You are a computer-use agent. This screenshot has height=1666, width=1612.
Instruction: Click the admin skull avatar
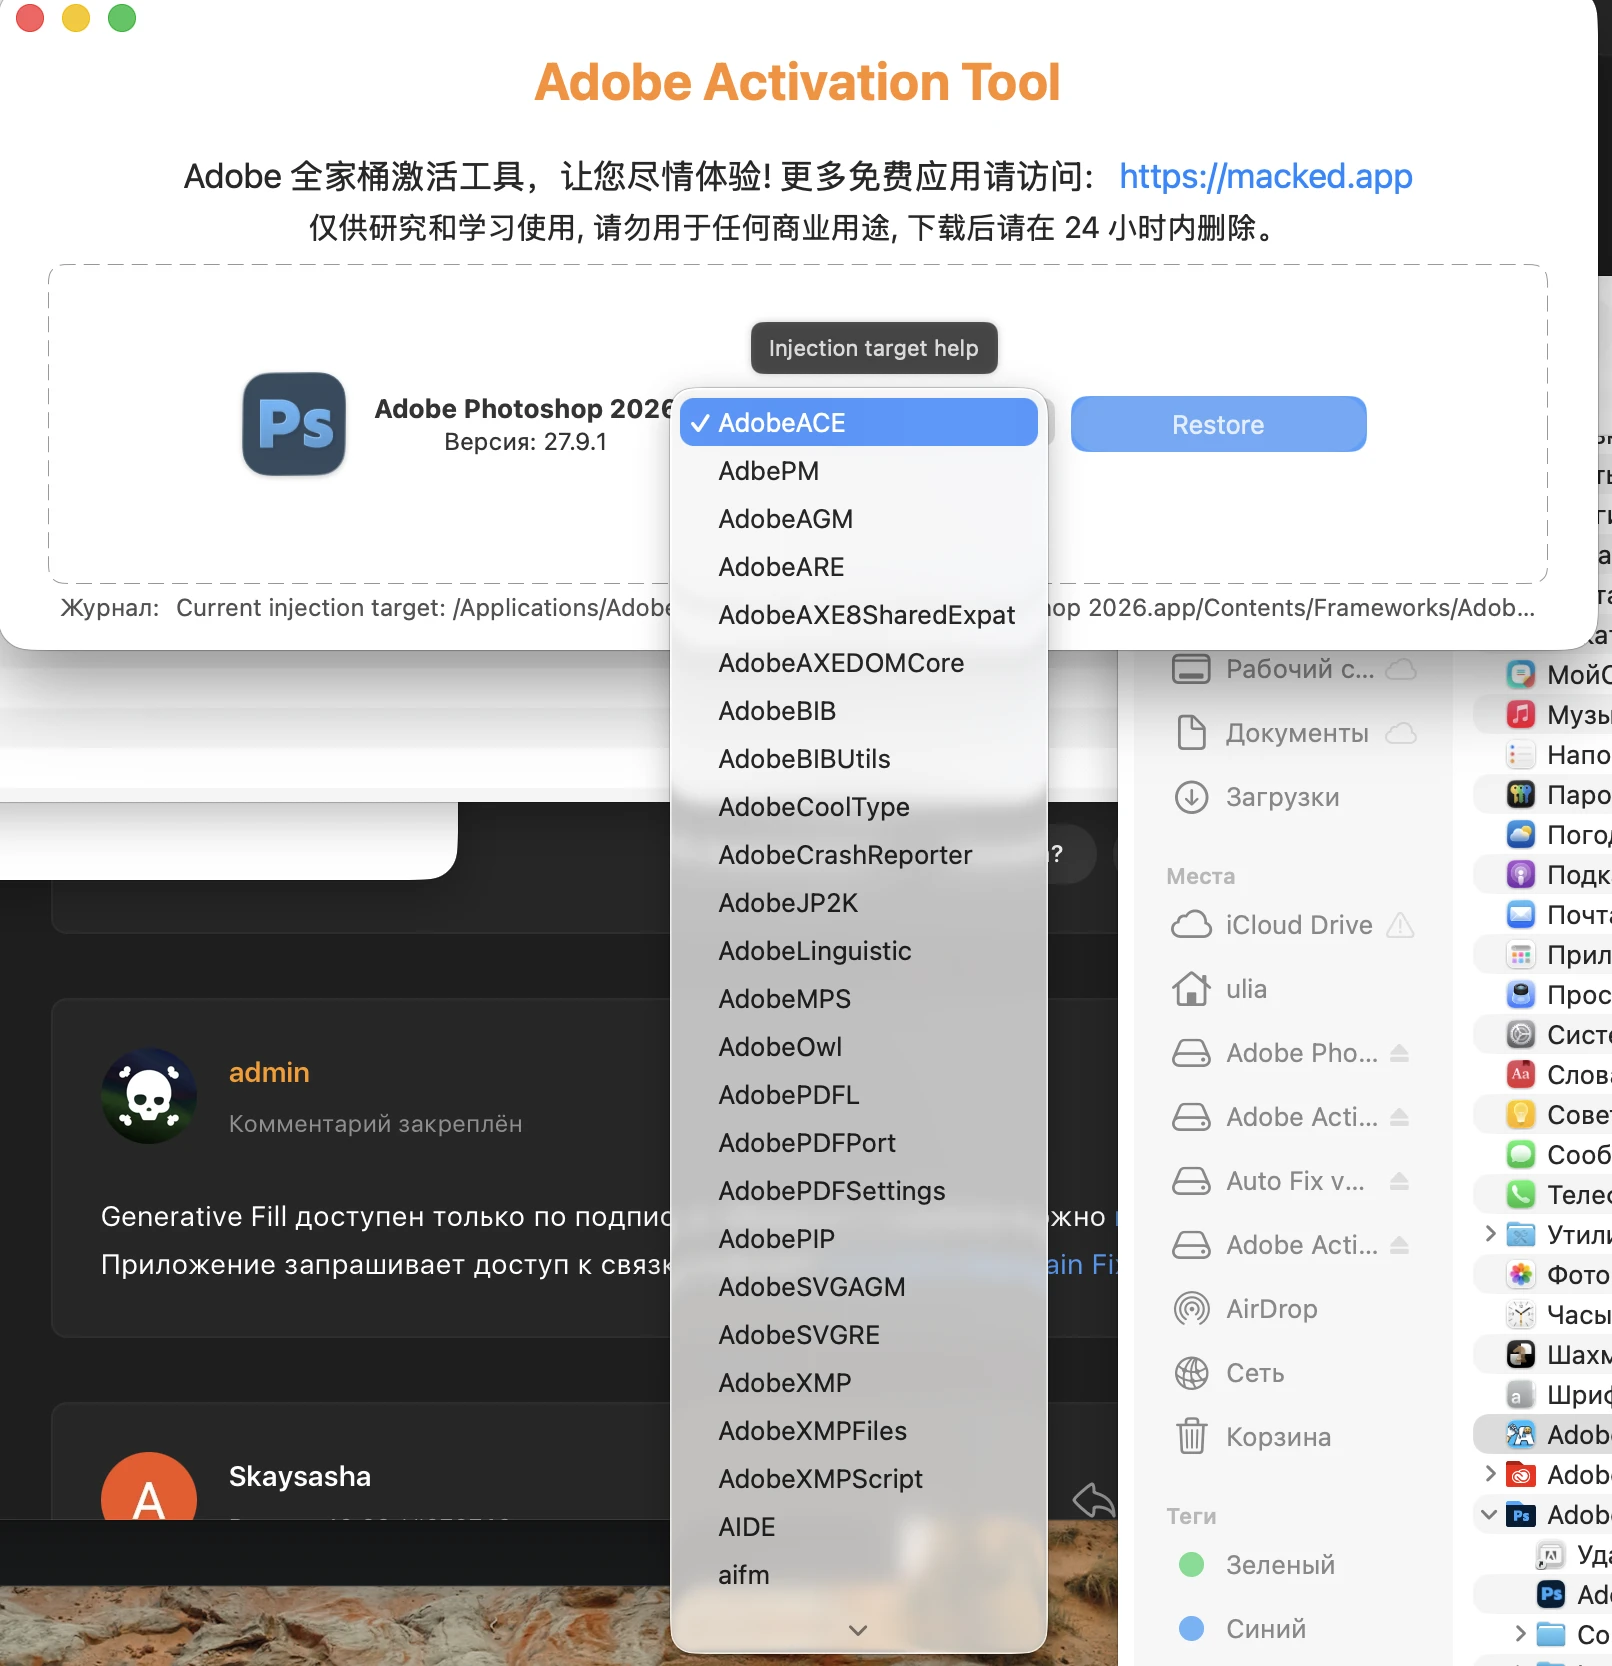pos(149,1096)
